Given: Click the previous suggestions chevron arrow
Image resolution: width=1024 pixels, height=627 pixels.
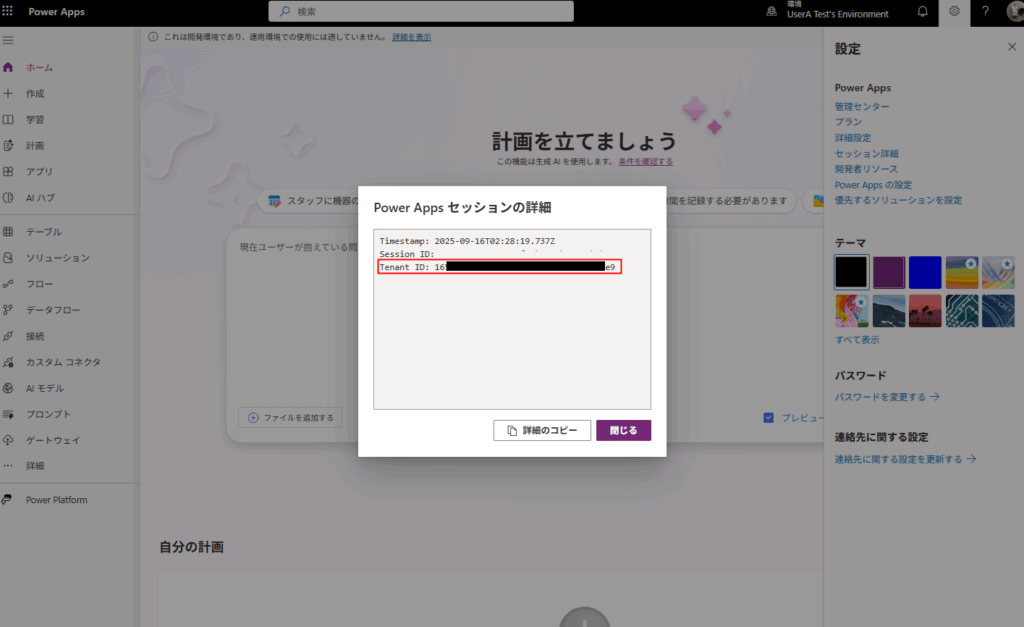Looking at the screenshot, I should 237,201.
